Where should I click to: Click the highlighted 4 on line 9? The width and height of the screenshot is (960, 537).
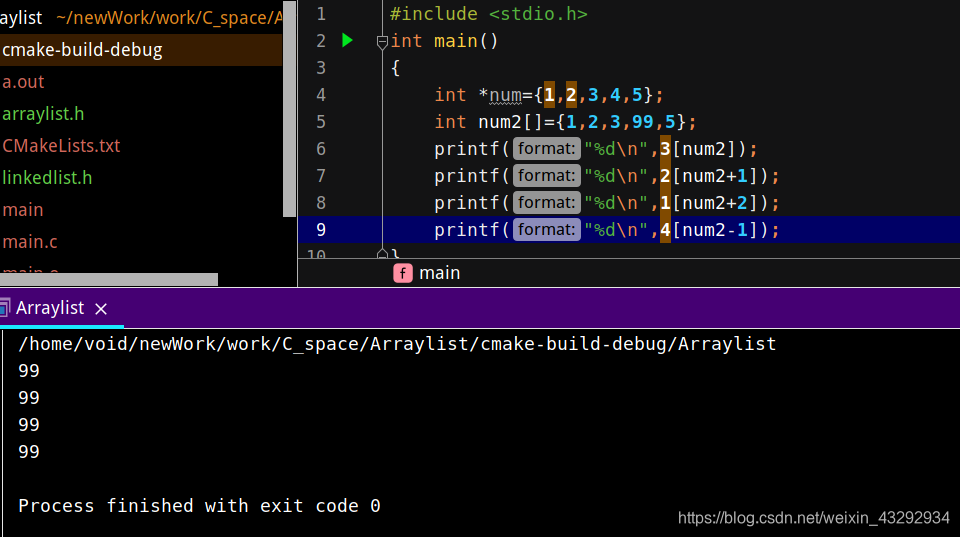(665, 230)
